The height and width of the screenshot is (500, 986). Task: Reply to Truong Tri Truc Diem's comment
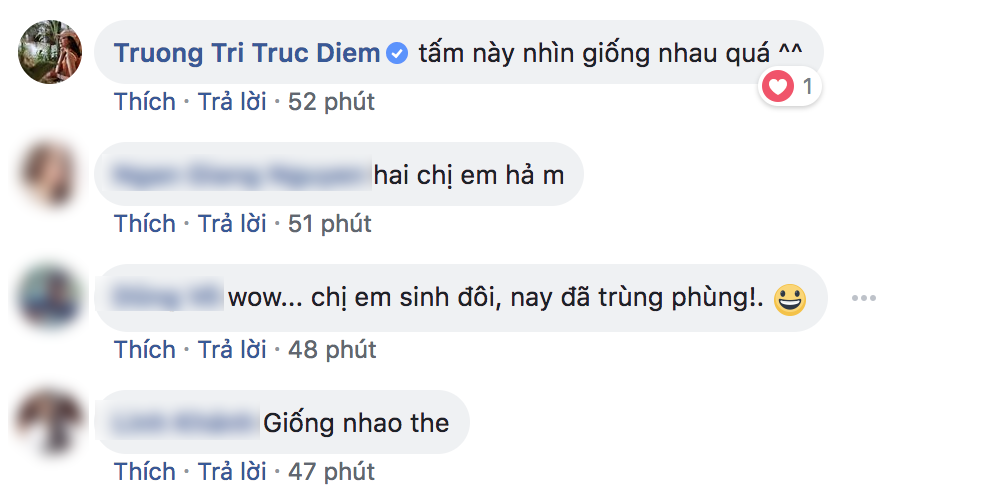[x=232, y=102]
